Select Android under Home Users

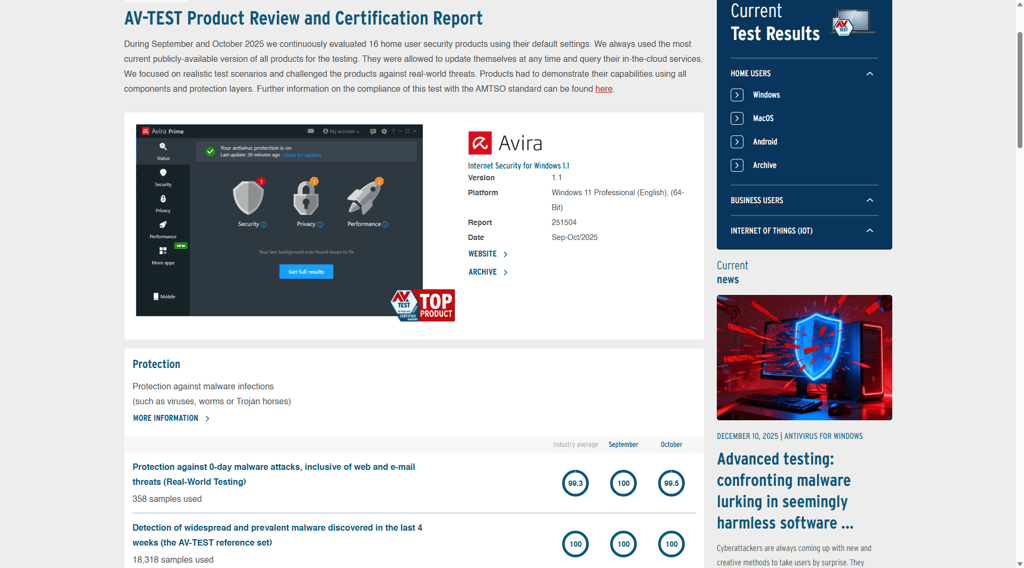pos(765,142)
